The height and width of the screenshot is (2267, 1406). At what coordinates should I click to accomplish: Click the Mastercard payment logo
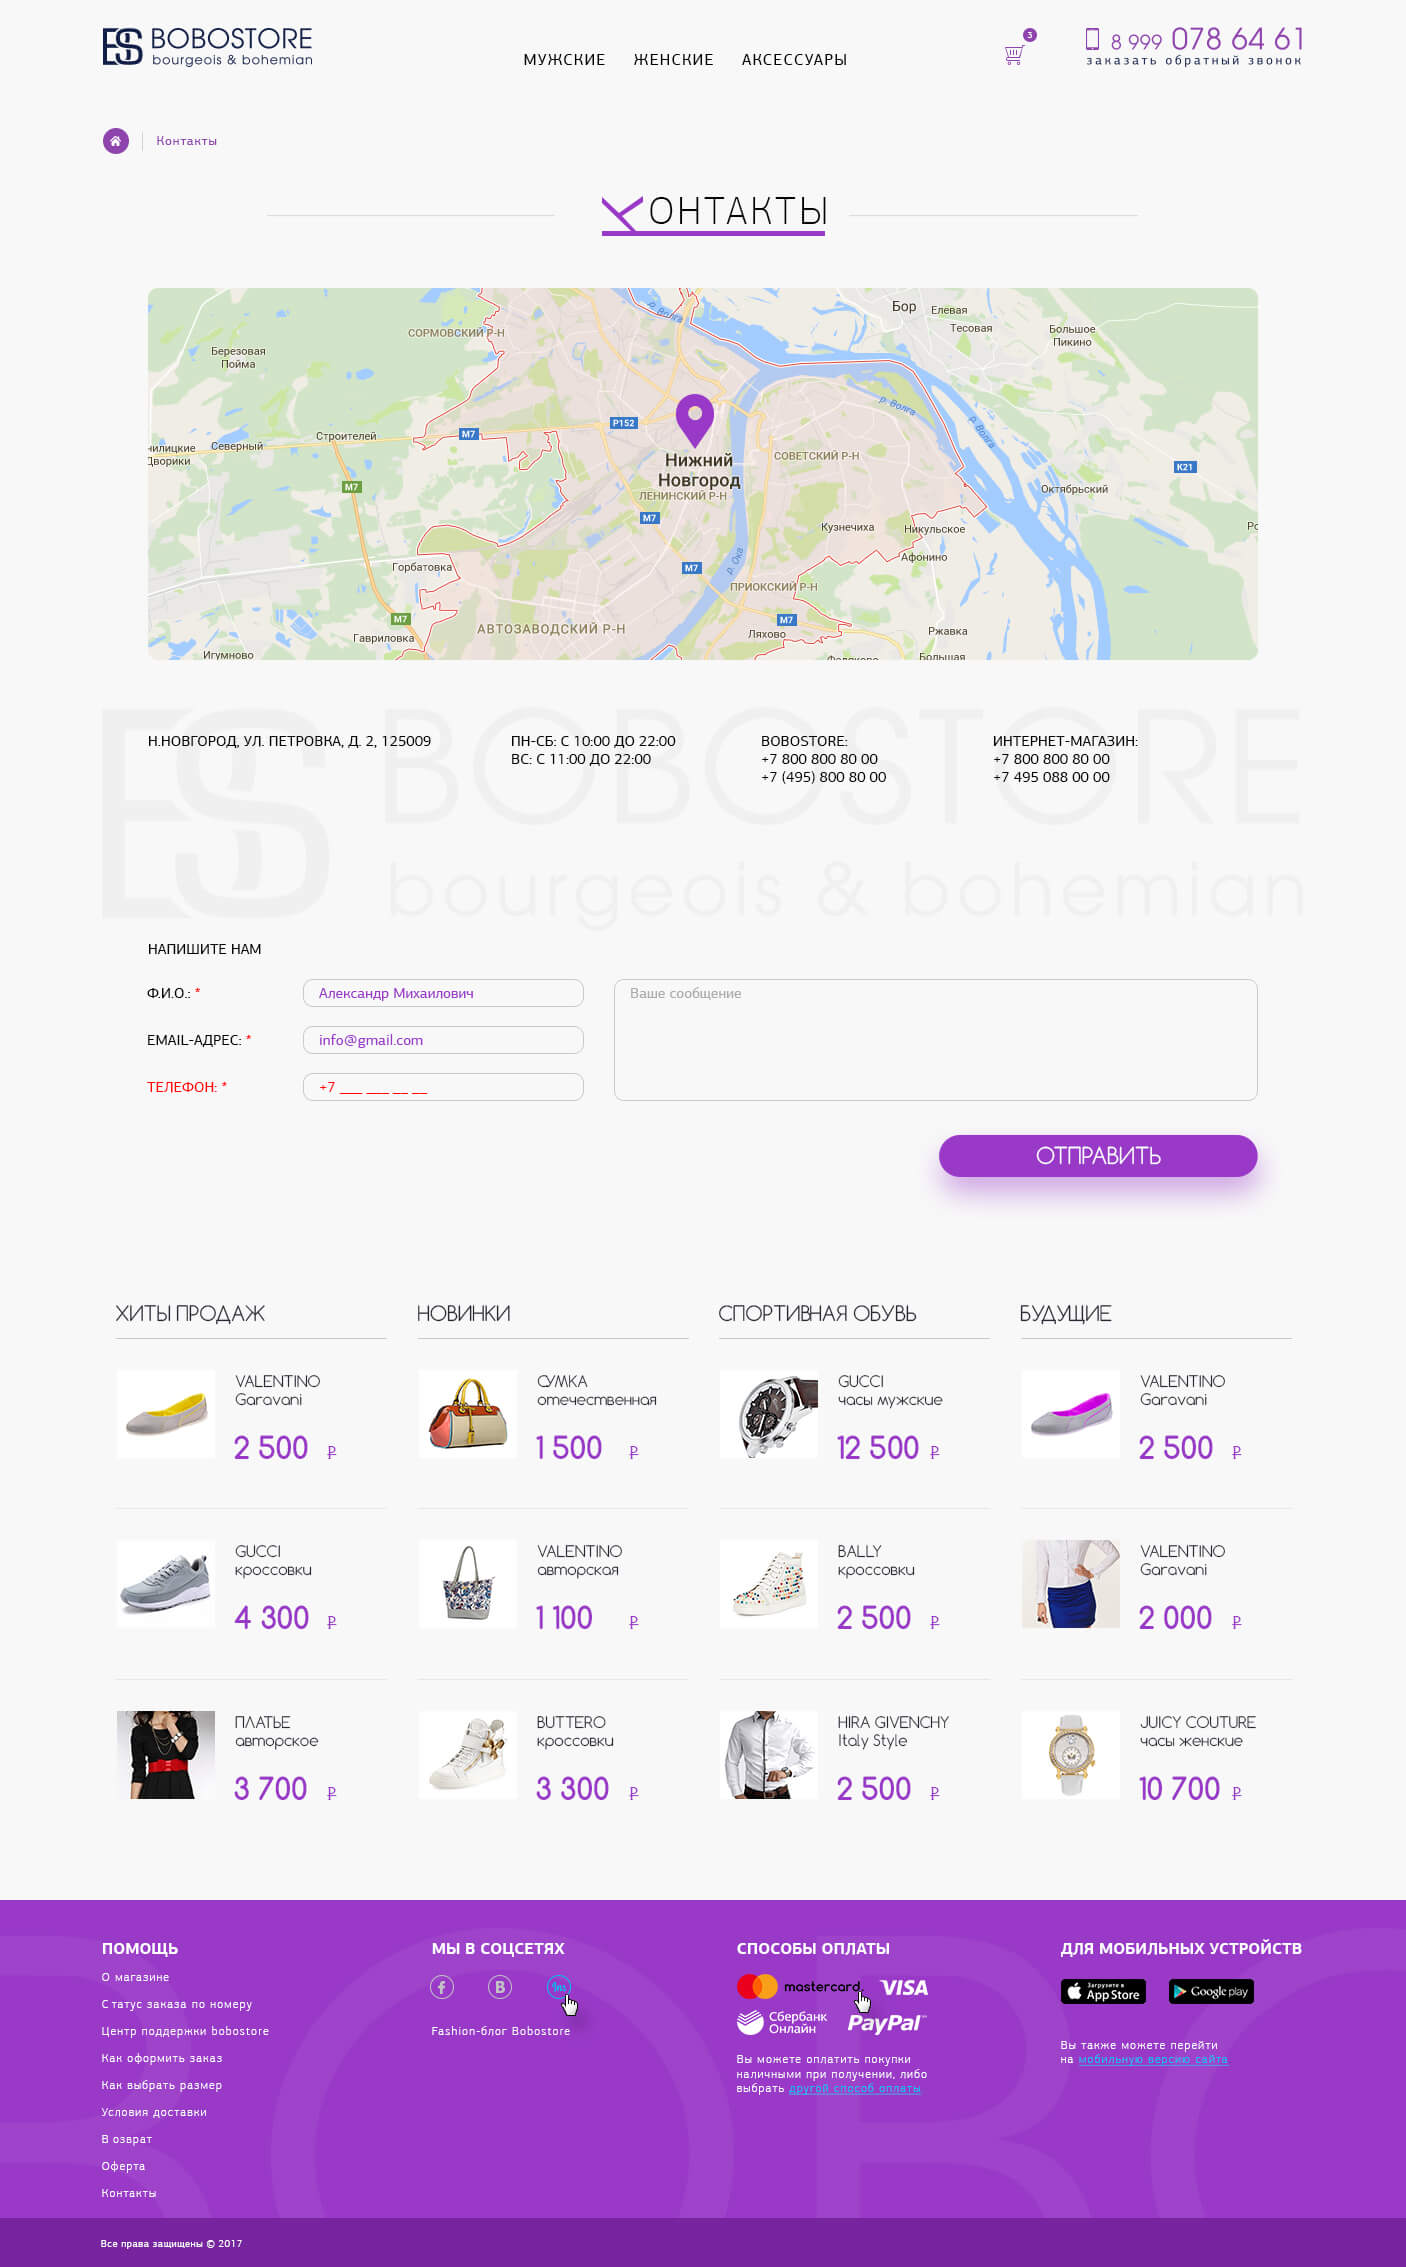pos(798,1986)
